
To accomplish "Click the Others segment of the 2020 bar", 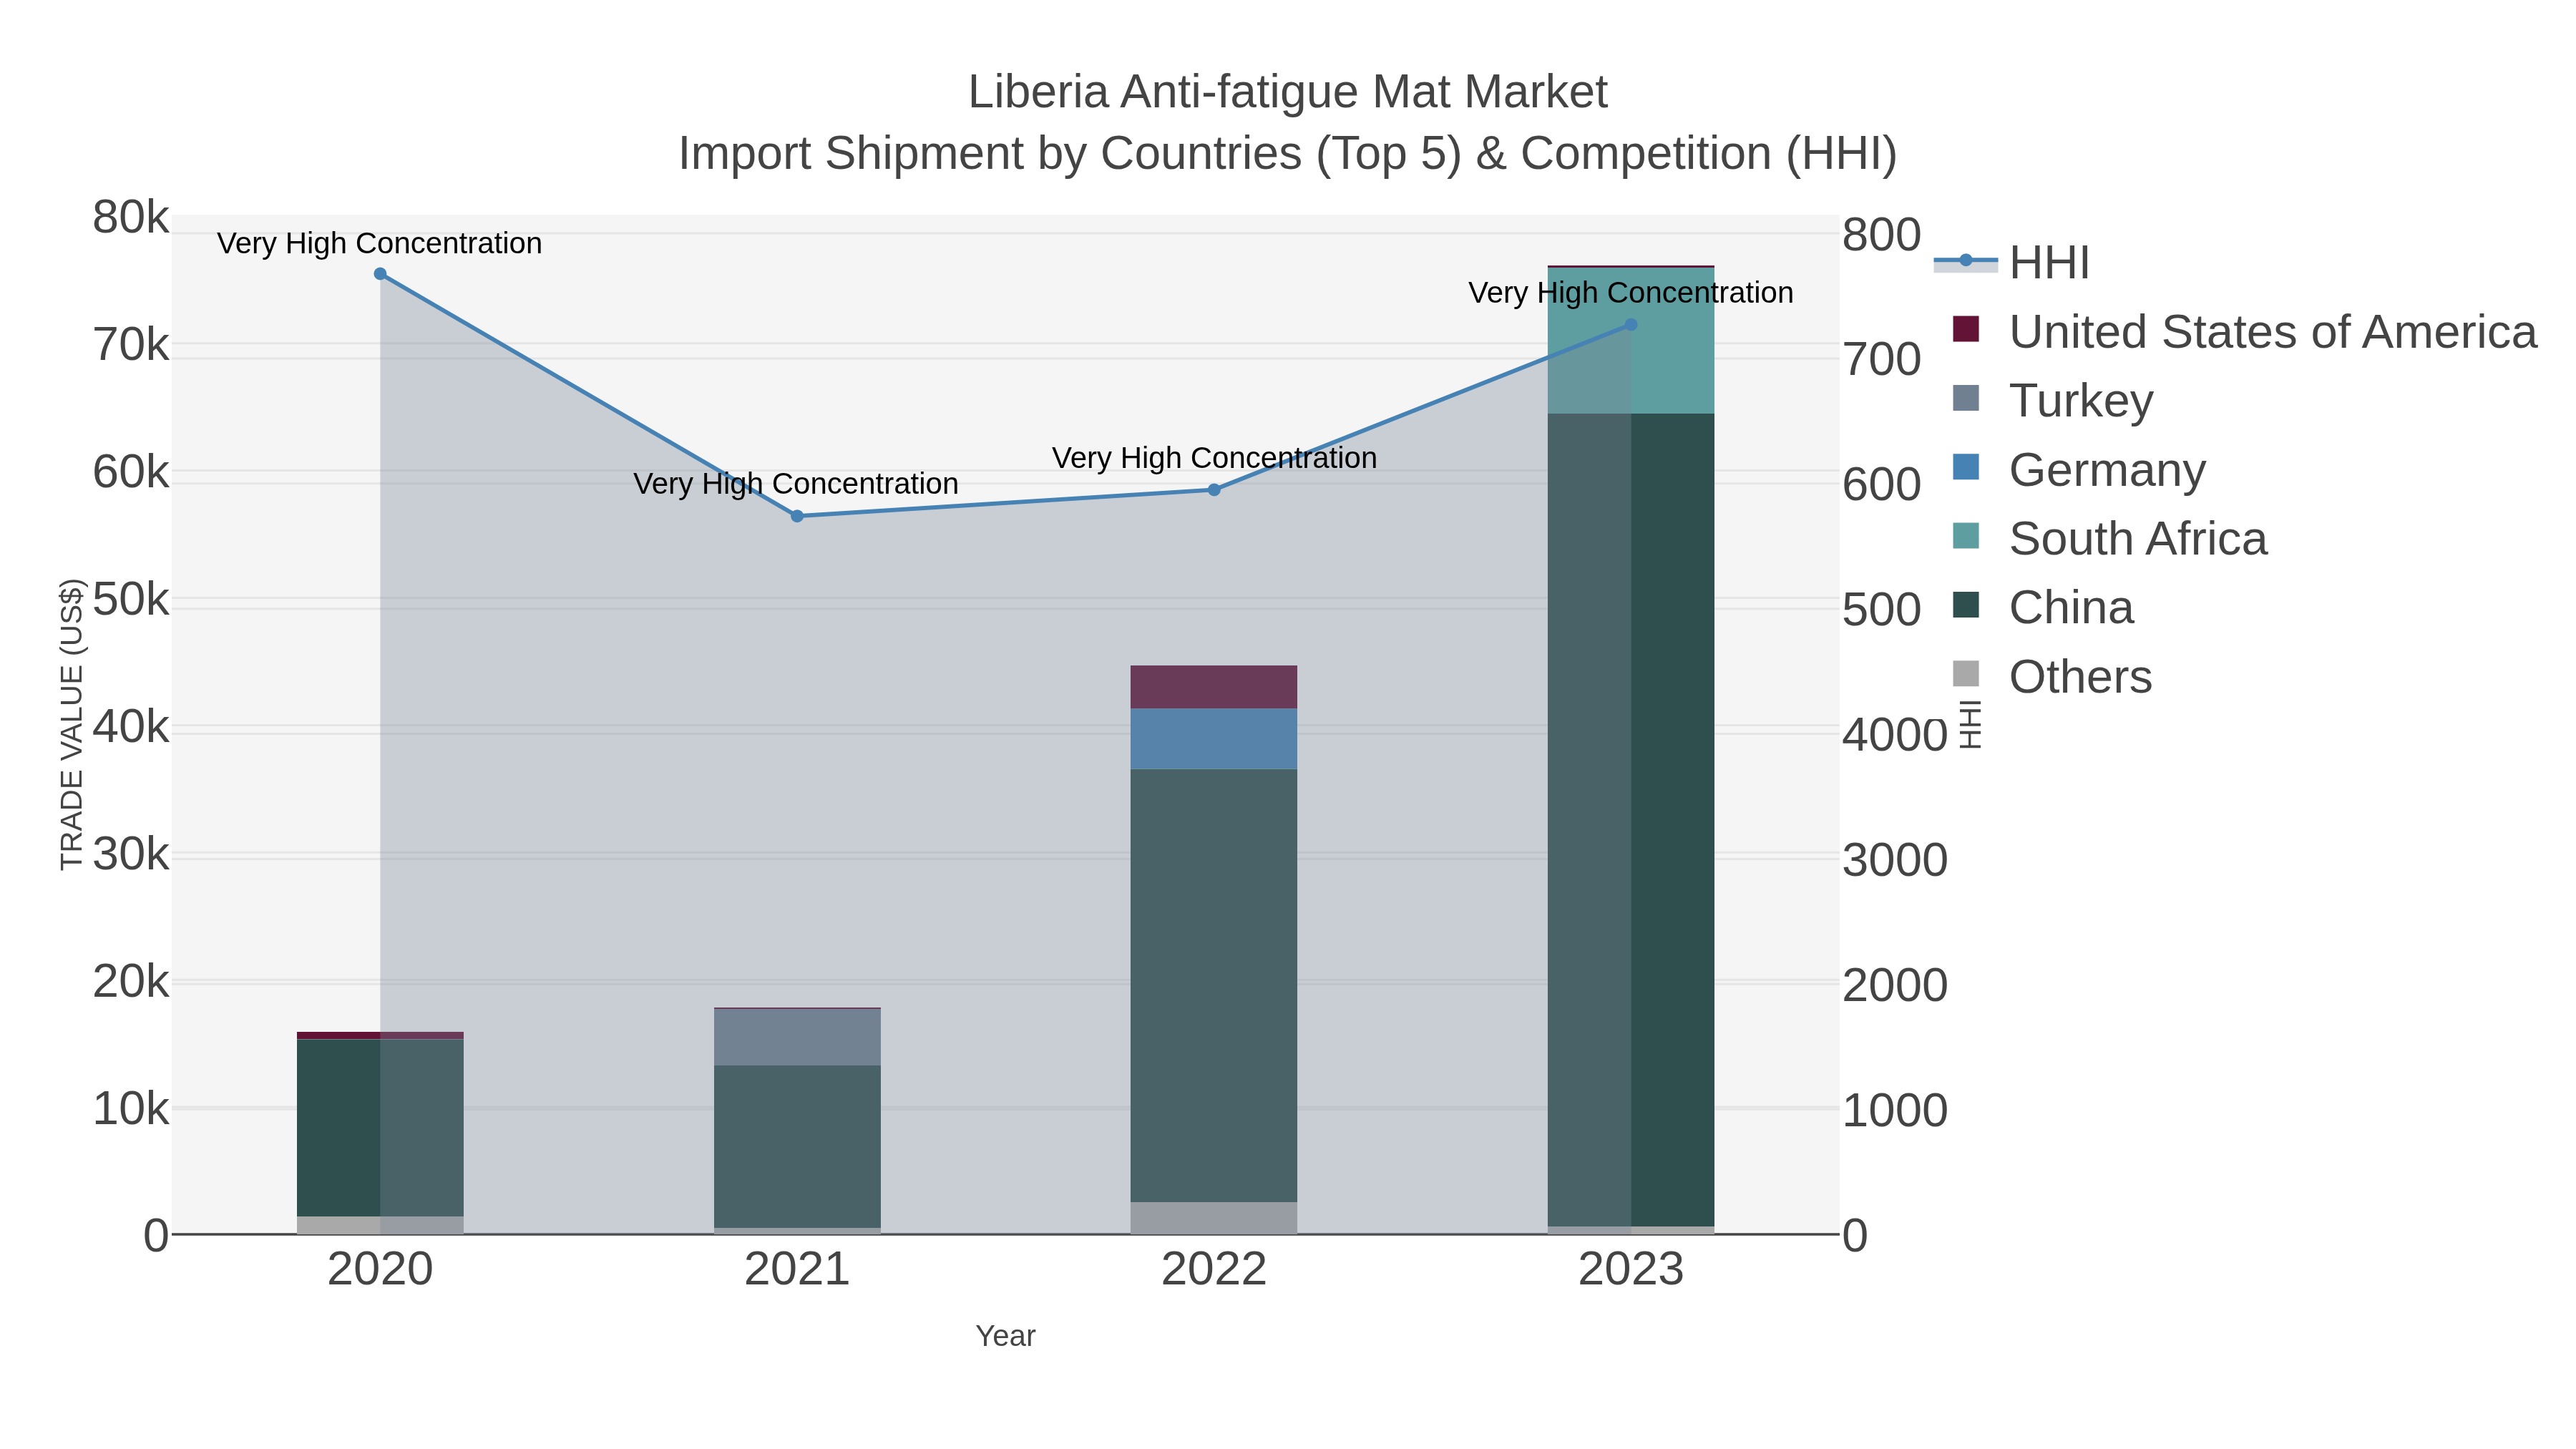I will tap(380, 1225).
